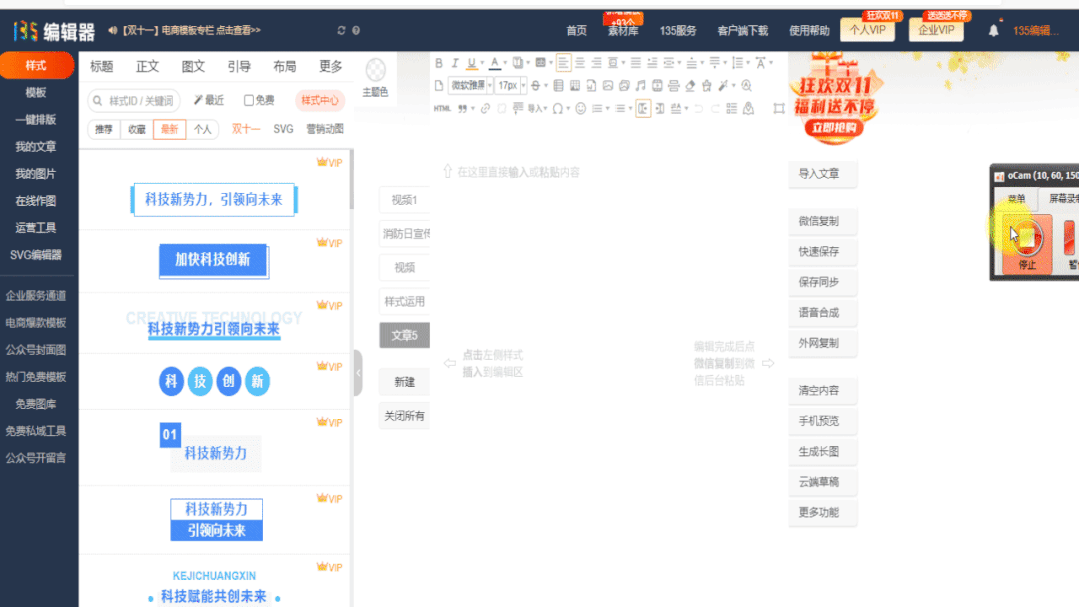
Task: Open the emoji picker smiley icon
Action: pyautogui.click(x=581, y=109)
